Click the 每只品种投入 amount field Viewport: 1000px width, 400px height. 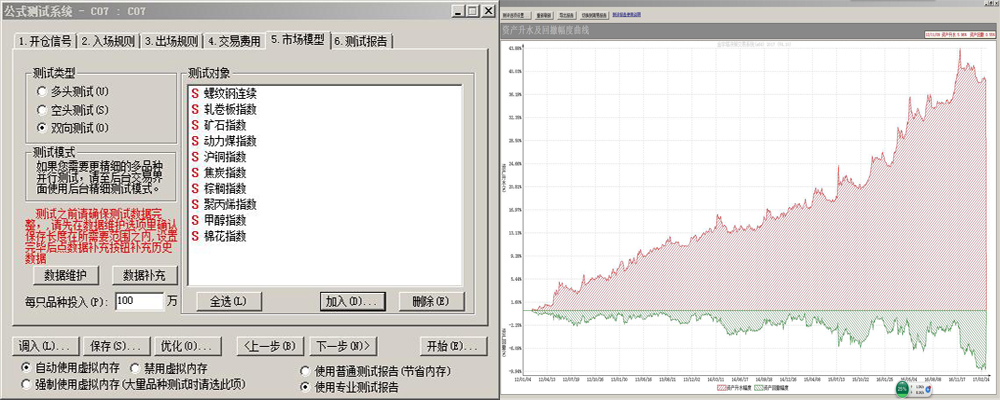click(138, 300)
